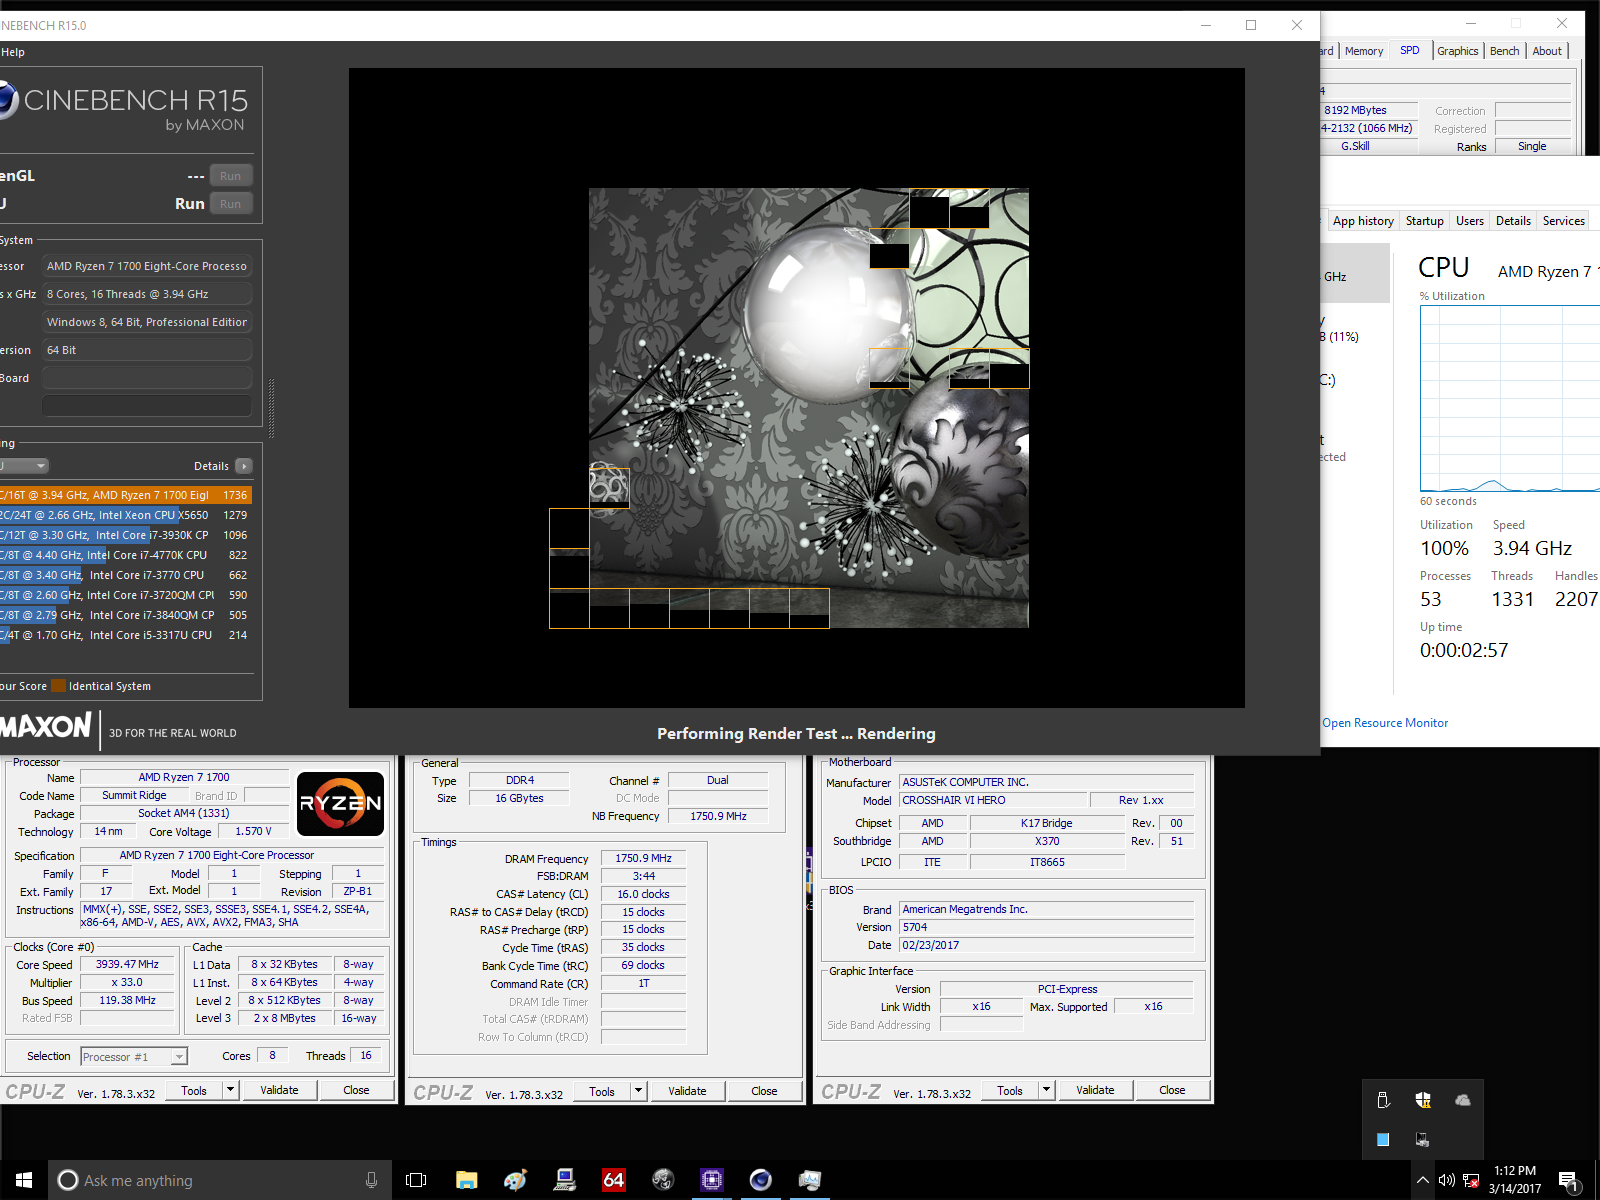Click the MAXON logo
The height and width of the screenshot is (1200, 1600).
(x=46, y=727)
